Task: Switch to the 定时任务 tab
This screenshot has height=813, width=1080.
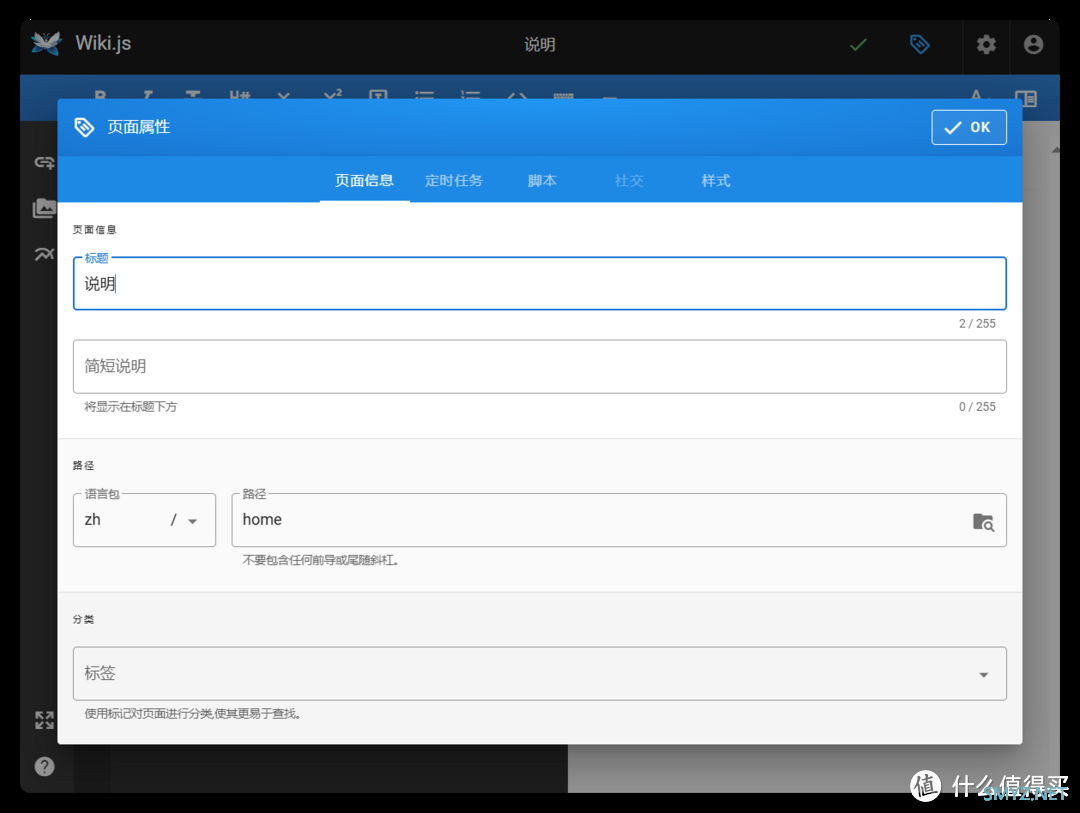Action: point(453,181)
